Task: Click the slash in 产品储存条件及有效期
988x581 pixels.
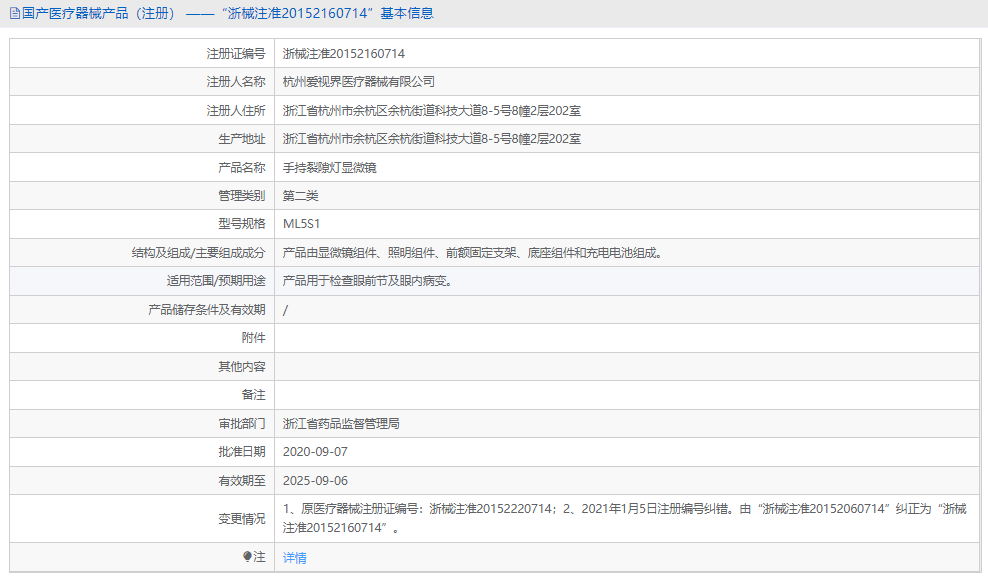Action: pyautogui.click(x=284, y=310)
